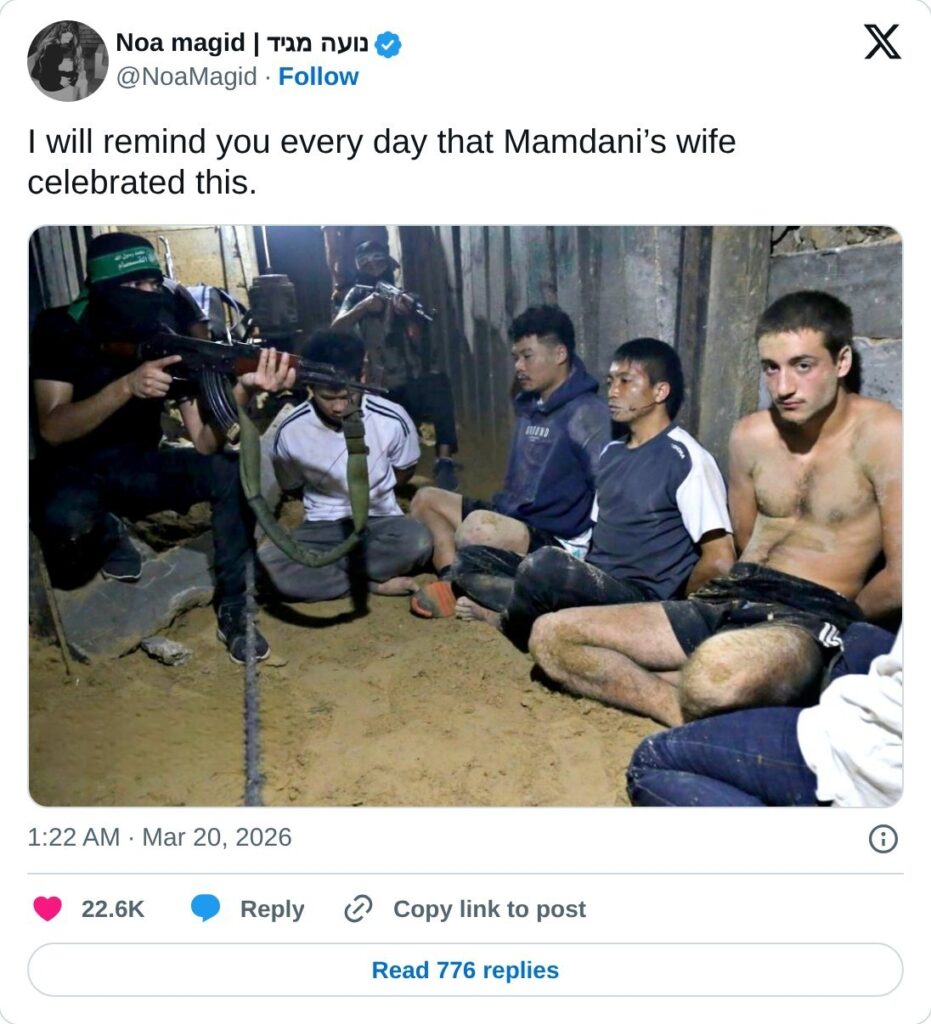Screen dimensions: 931x1024
Task: Click the blue reply speech bubble icon
Action: click(205, 908)
